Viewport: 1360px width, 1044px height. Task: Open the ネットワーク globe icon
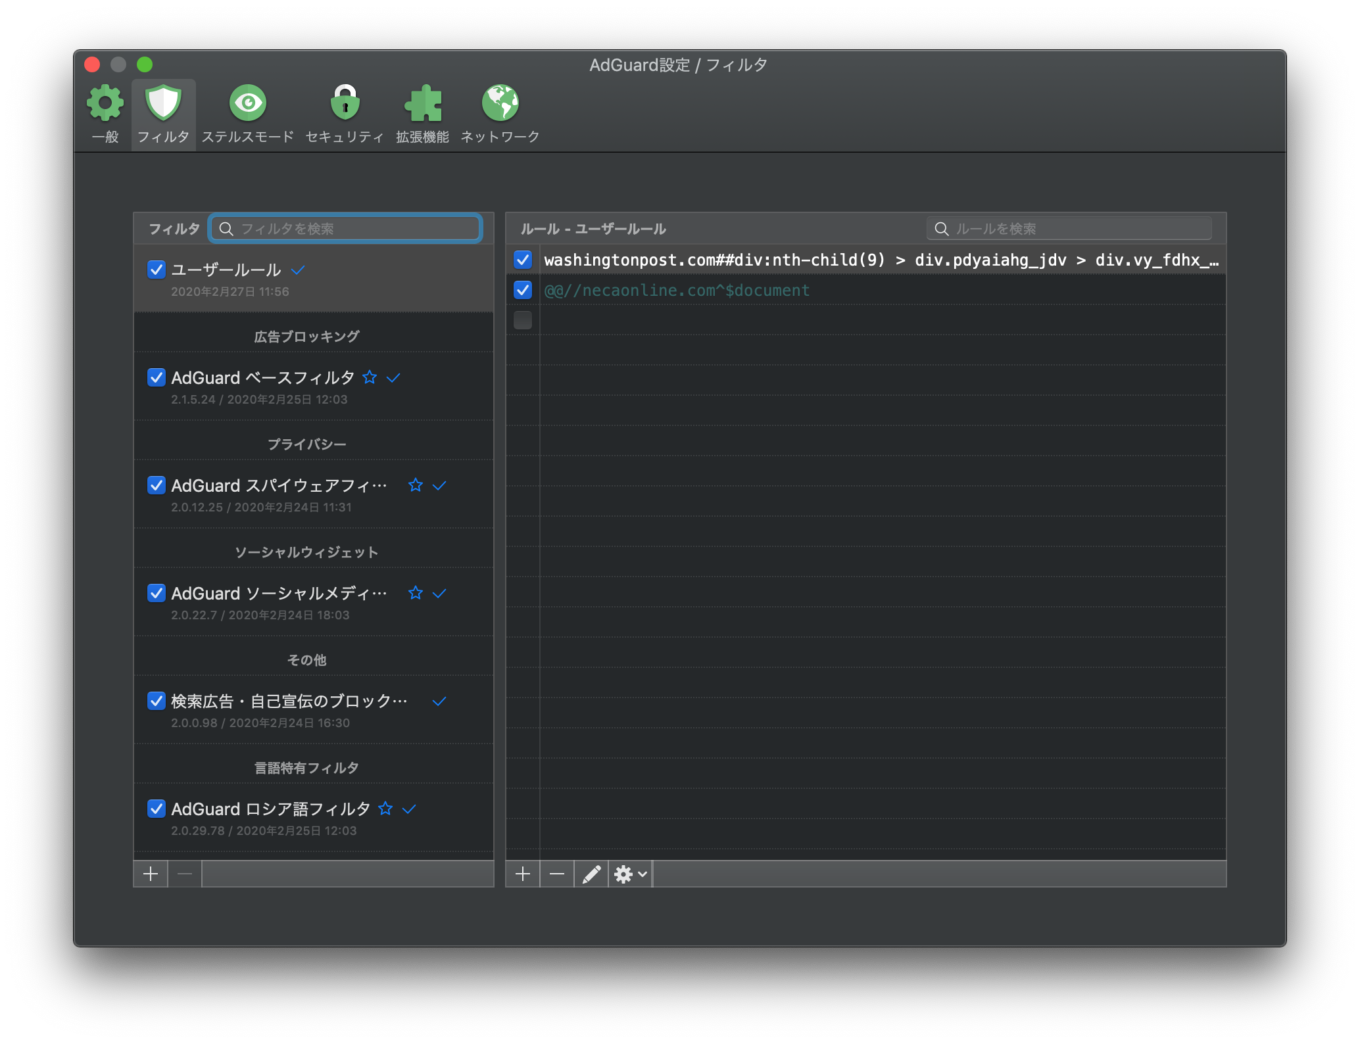click(500, 103)
